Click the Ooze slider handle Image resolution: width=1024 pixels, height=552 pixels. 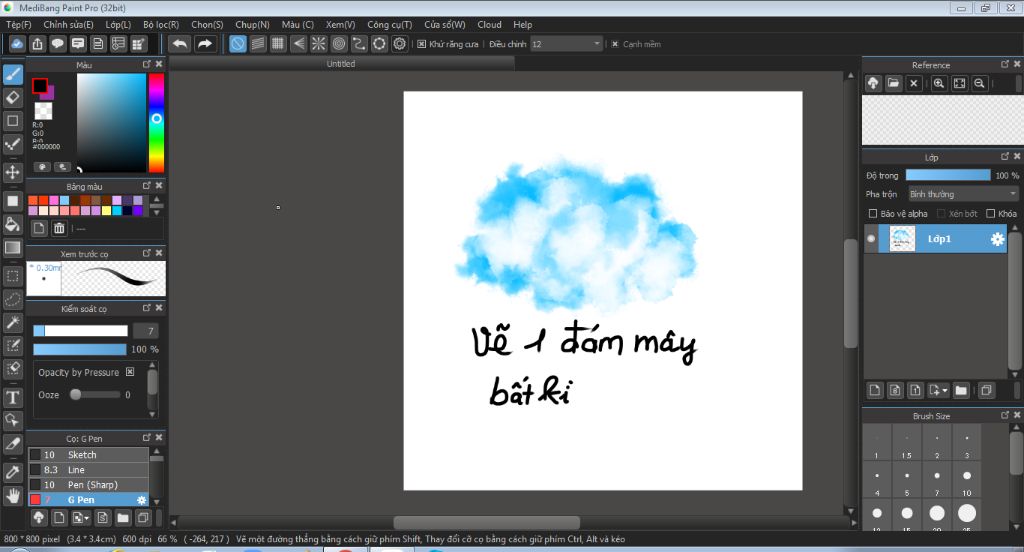75,395
